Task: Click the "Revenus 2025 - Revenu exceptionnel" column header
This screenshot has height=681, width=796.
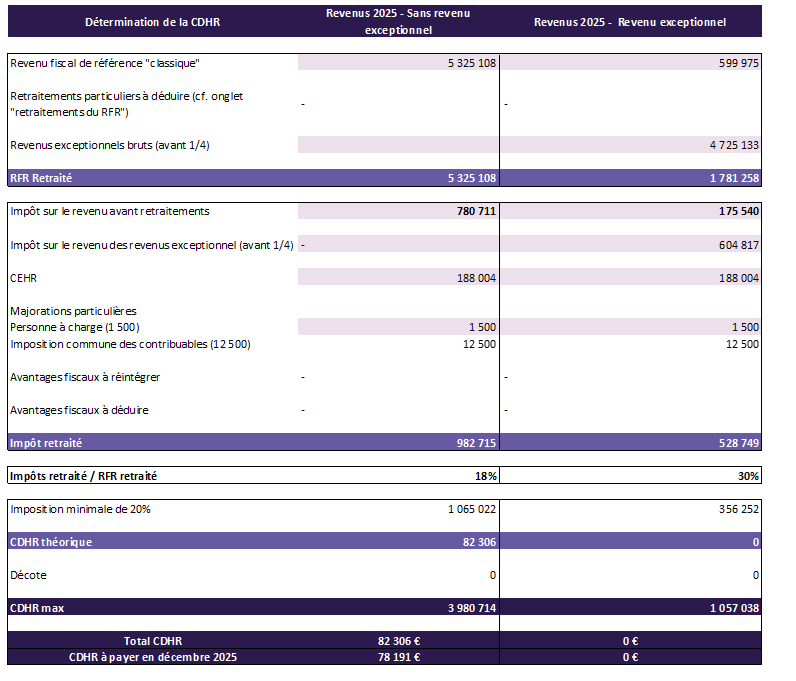Action: coord(630,21)
